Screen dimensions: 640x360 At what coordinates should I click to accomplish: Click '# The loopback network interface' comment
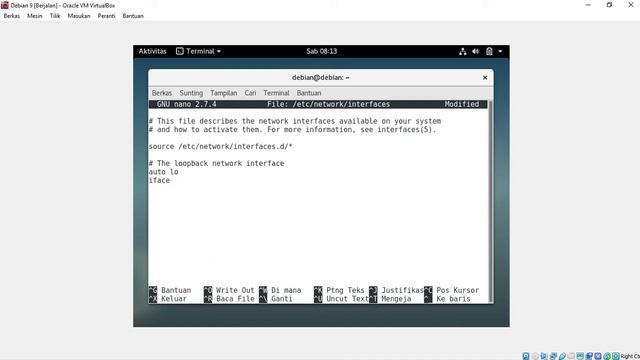click(x=216, y=163)
